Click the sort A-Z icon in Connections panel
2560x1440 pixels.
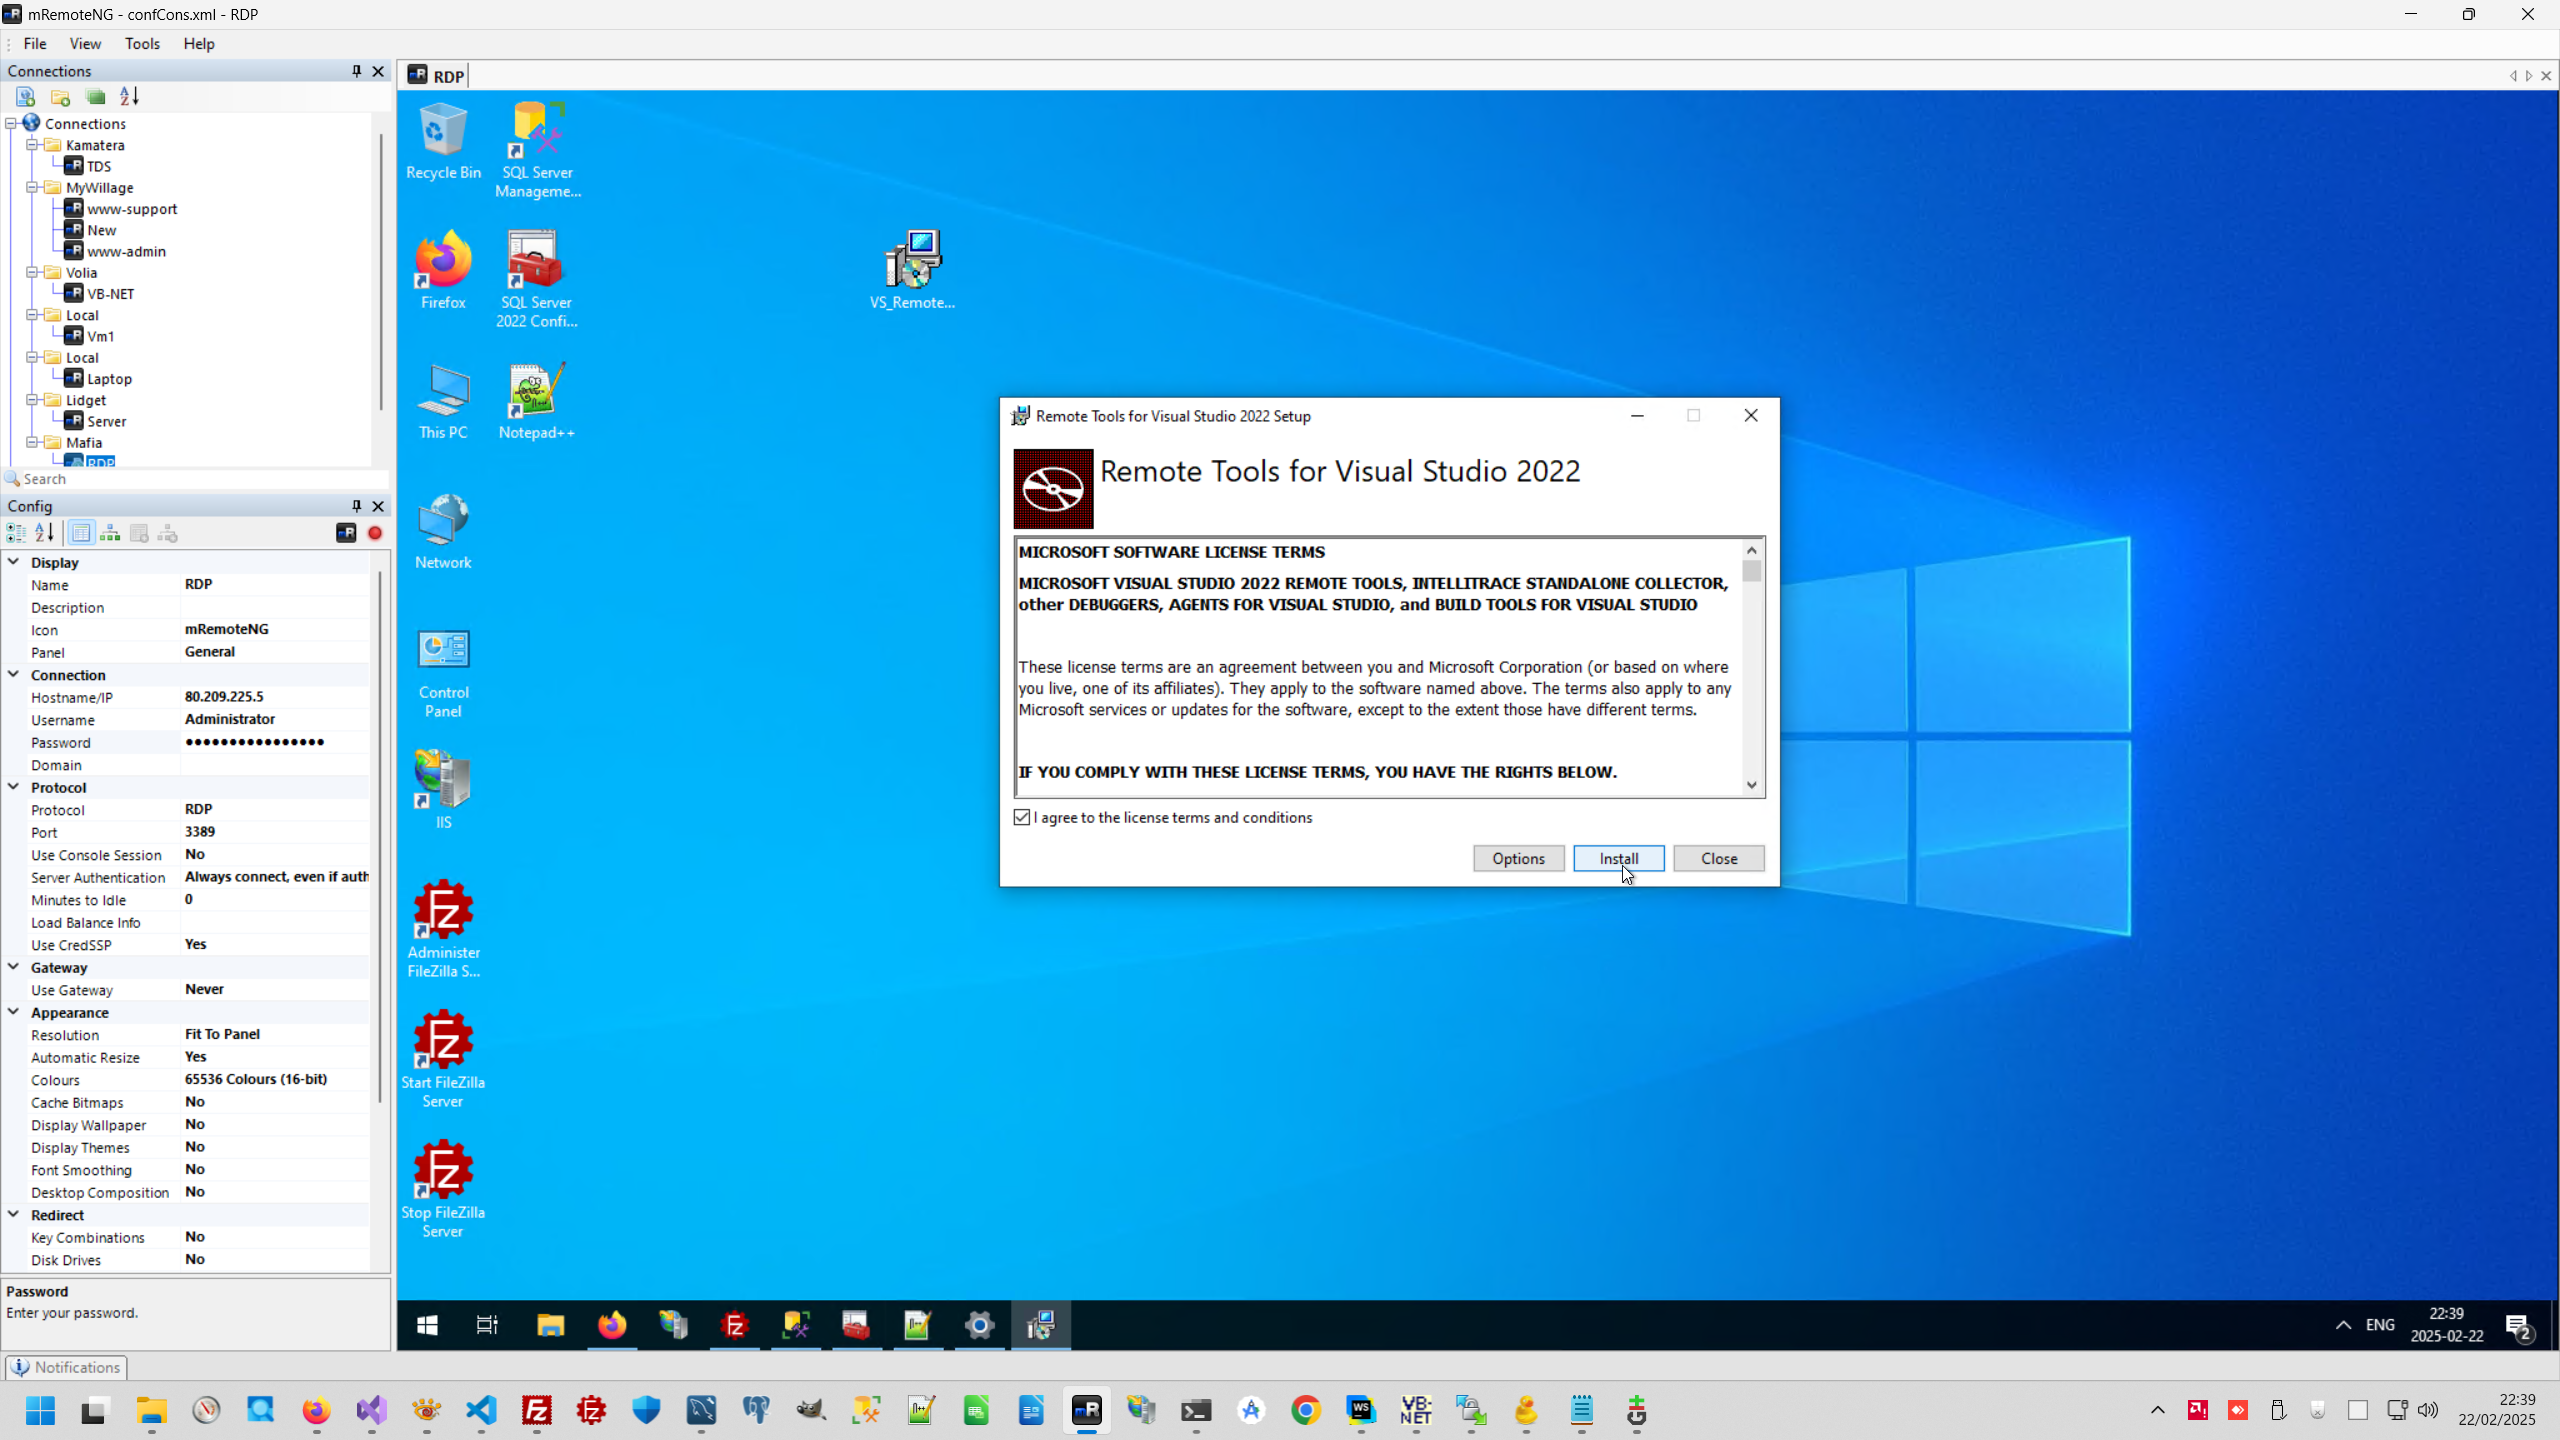pos(130,97)
